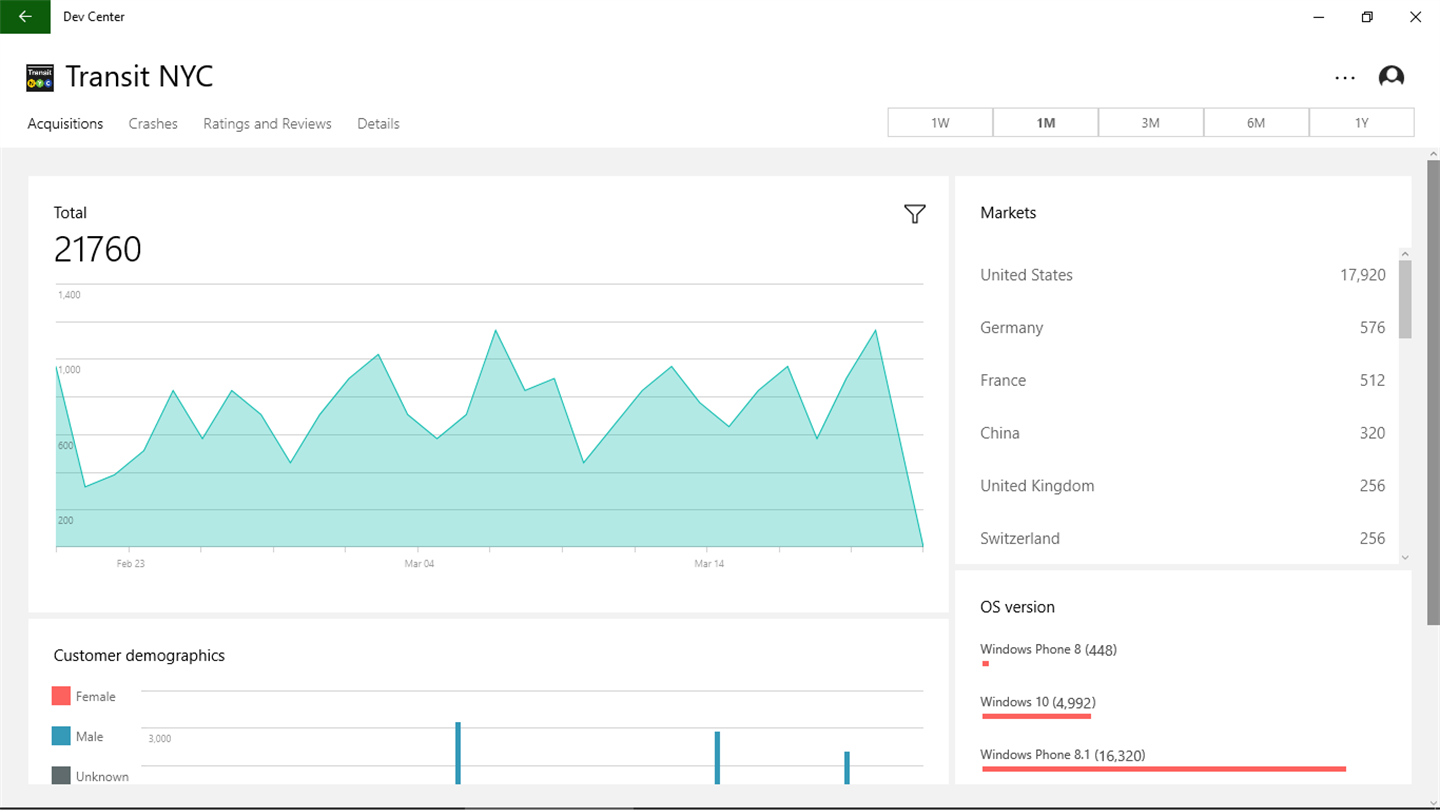
Task: Select the 6M time range button
Action: [x=1256, y=123]
